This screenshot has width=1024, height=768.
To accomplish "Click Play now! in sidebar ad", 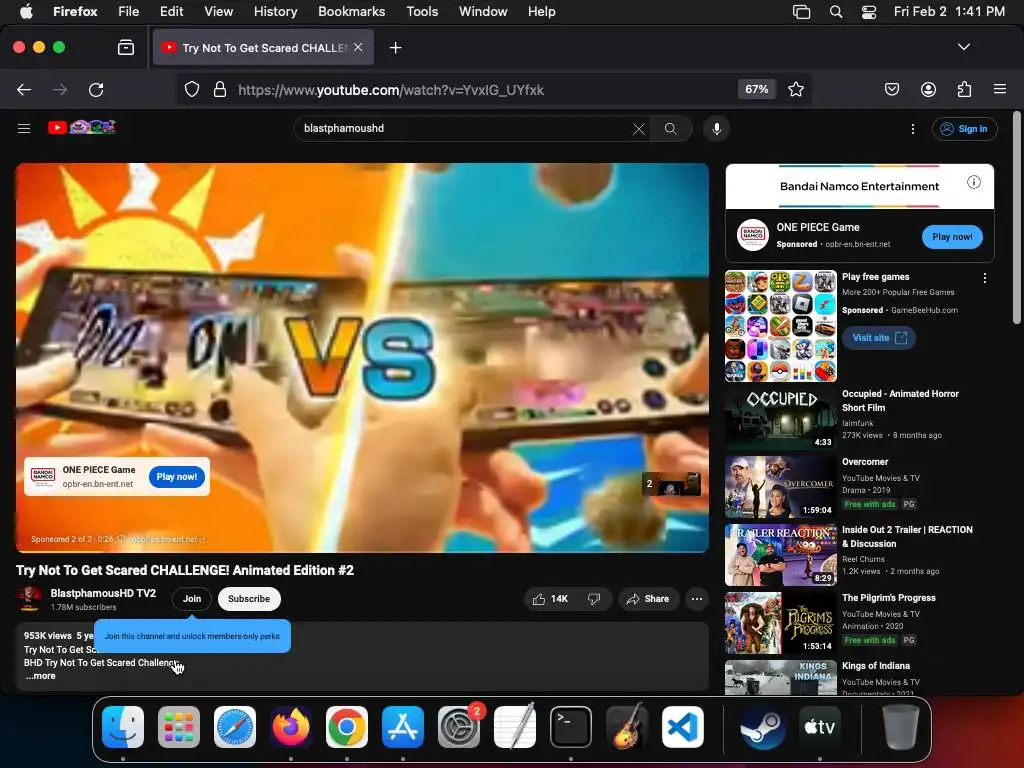I will (x=952, y=237).
